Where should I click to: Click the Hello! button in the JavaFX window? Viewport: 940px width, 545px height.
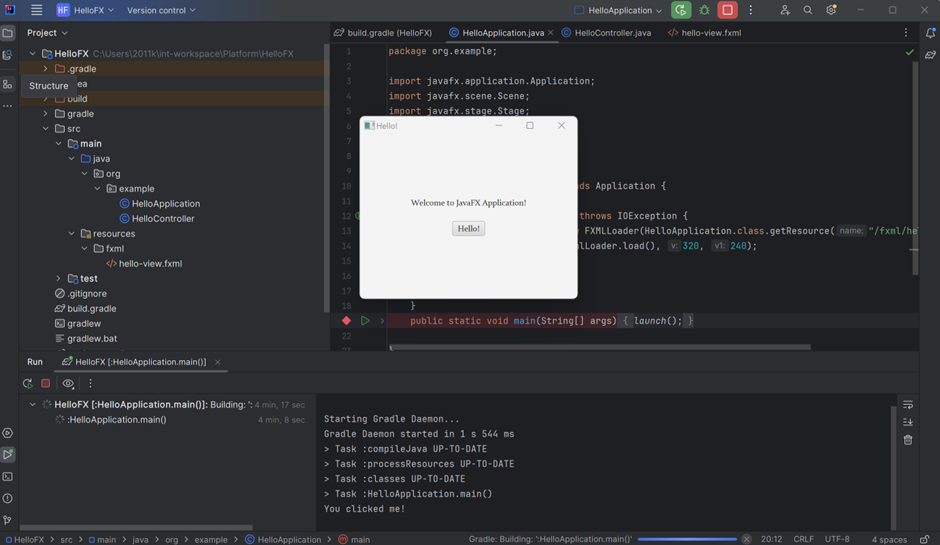[468, 228]
